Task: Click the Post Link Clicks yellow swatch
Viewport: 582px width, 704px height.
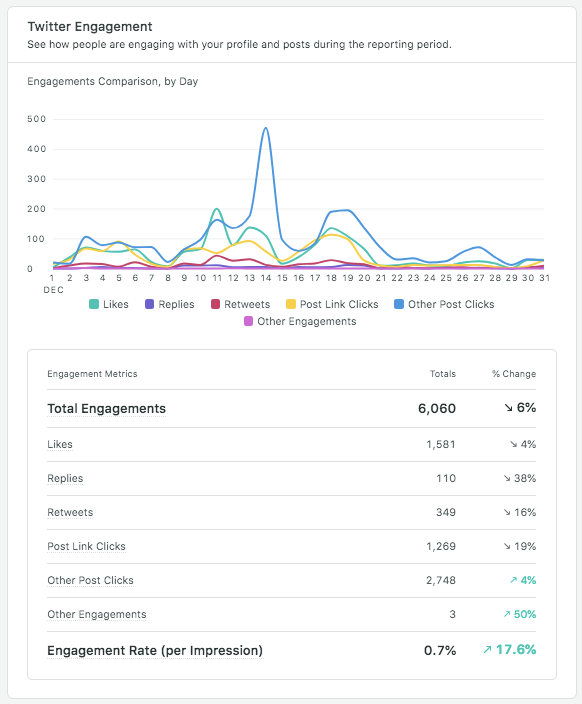Action: click(291, 304)
